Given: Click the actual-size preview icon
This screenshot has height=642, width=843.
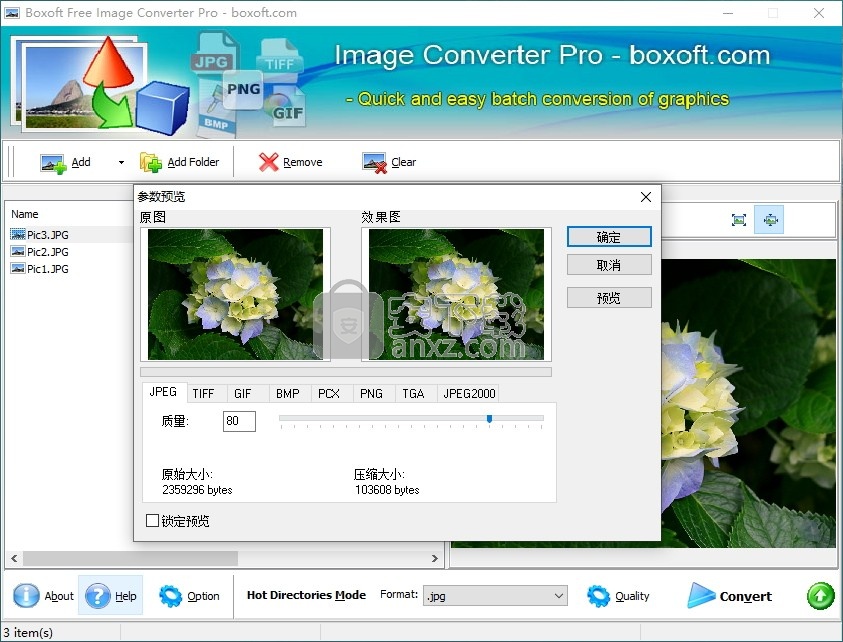Looking at the screenshot, I should point(769,219).
